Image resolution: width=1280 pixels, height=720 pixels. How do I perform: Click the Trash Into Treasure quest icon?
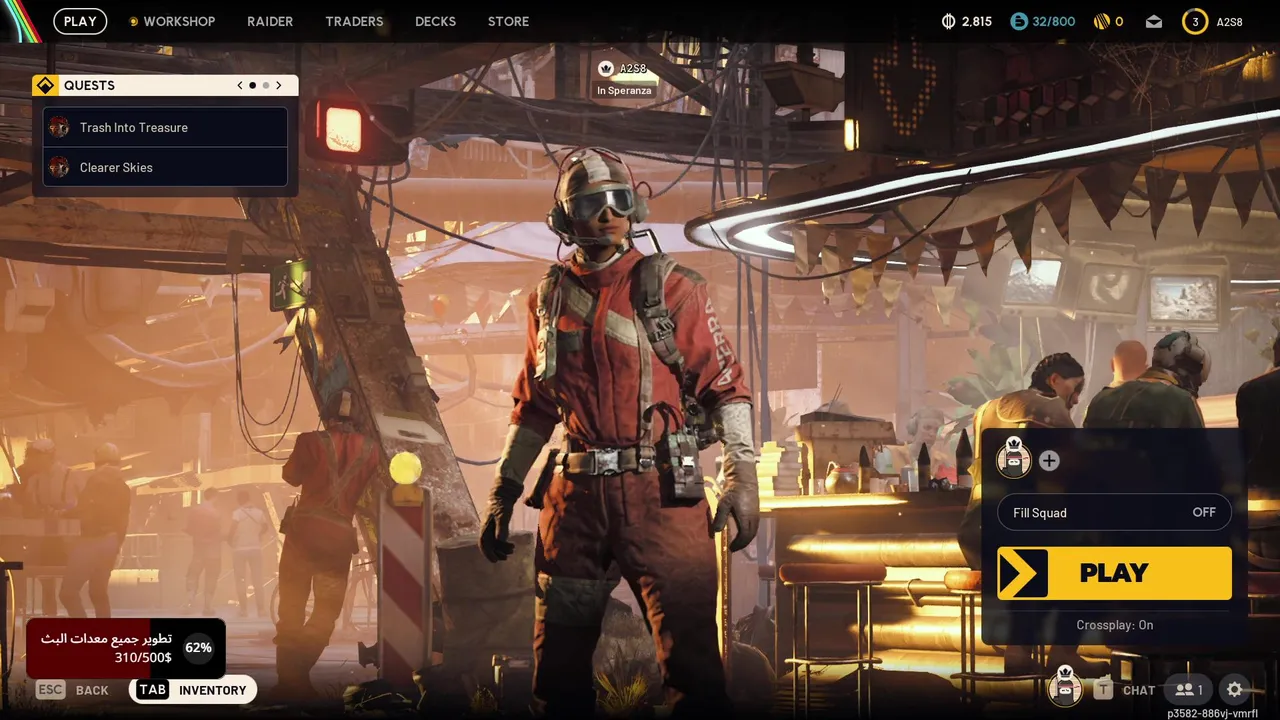point(59,127)
